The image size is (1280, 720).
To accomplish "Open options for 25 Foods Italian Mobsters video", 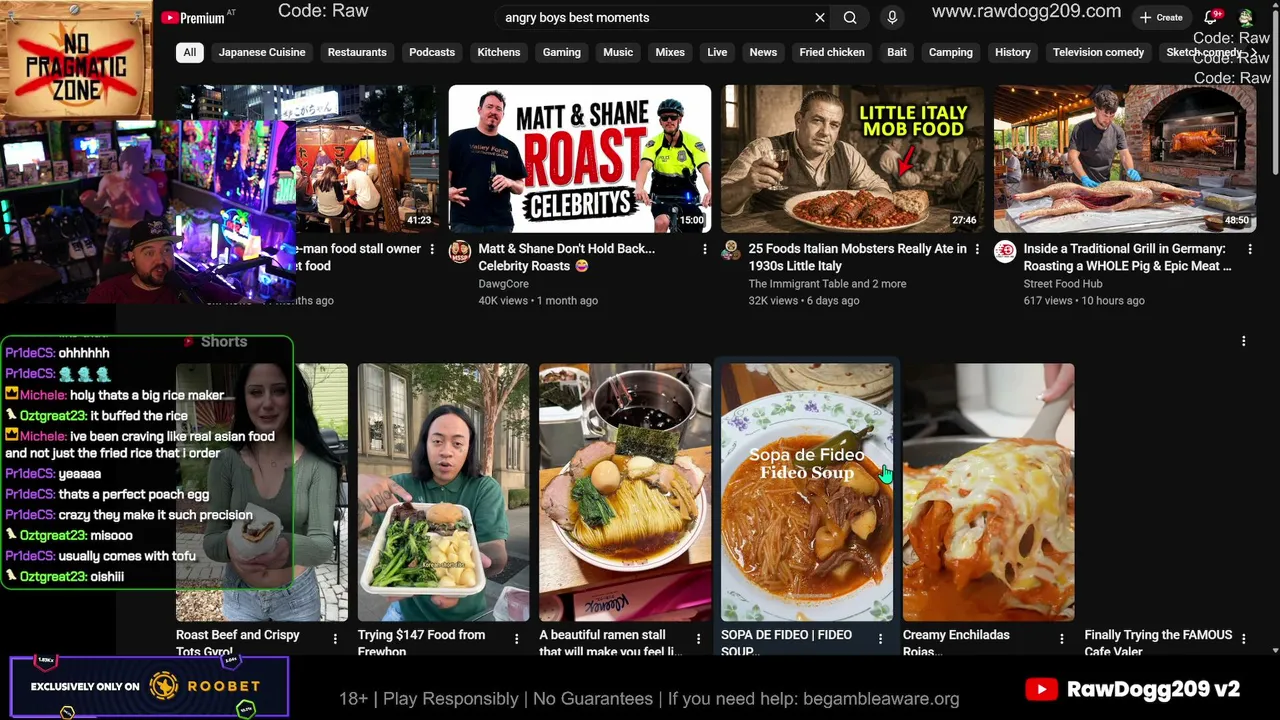I will (977, 249).
